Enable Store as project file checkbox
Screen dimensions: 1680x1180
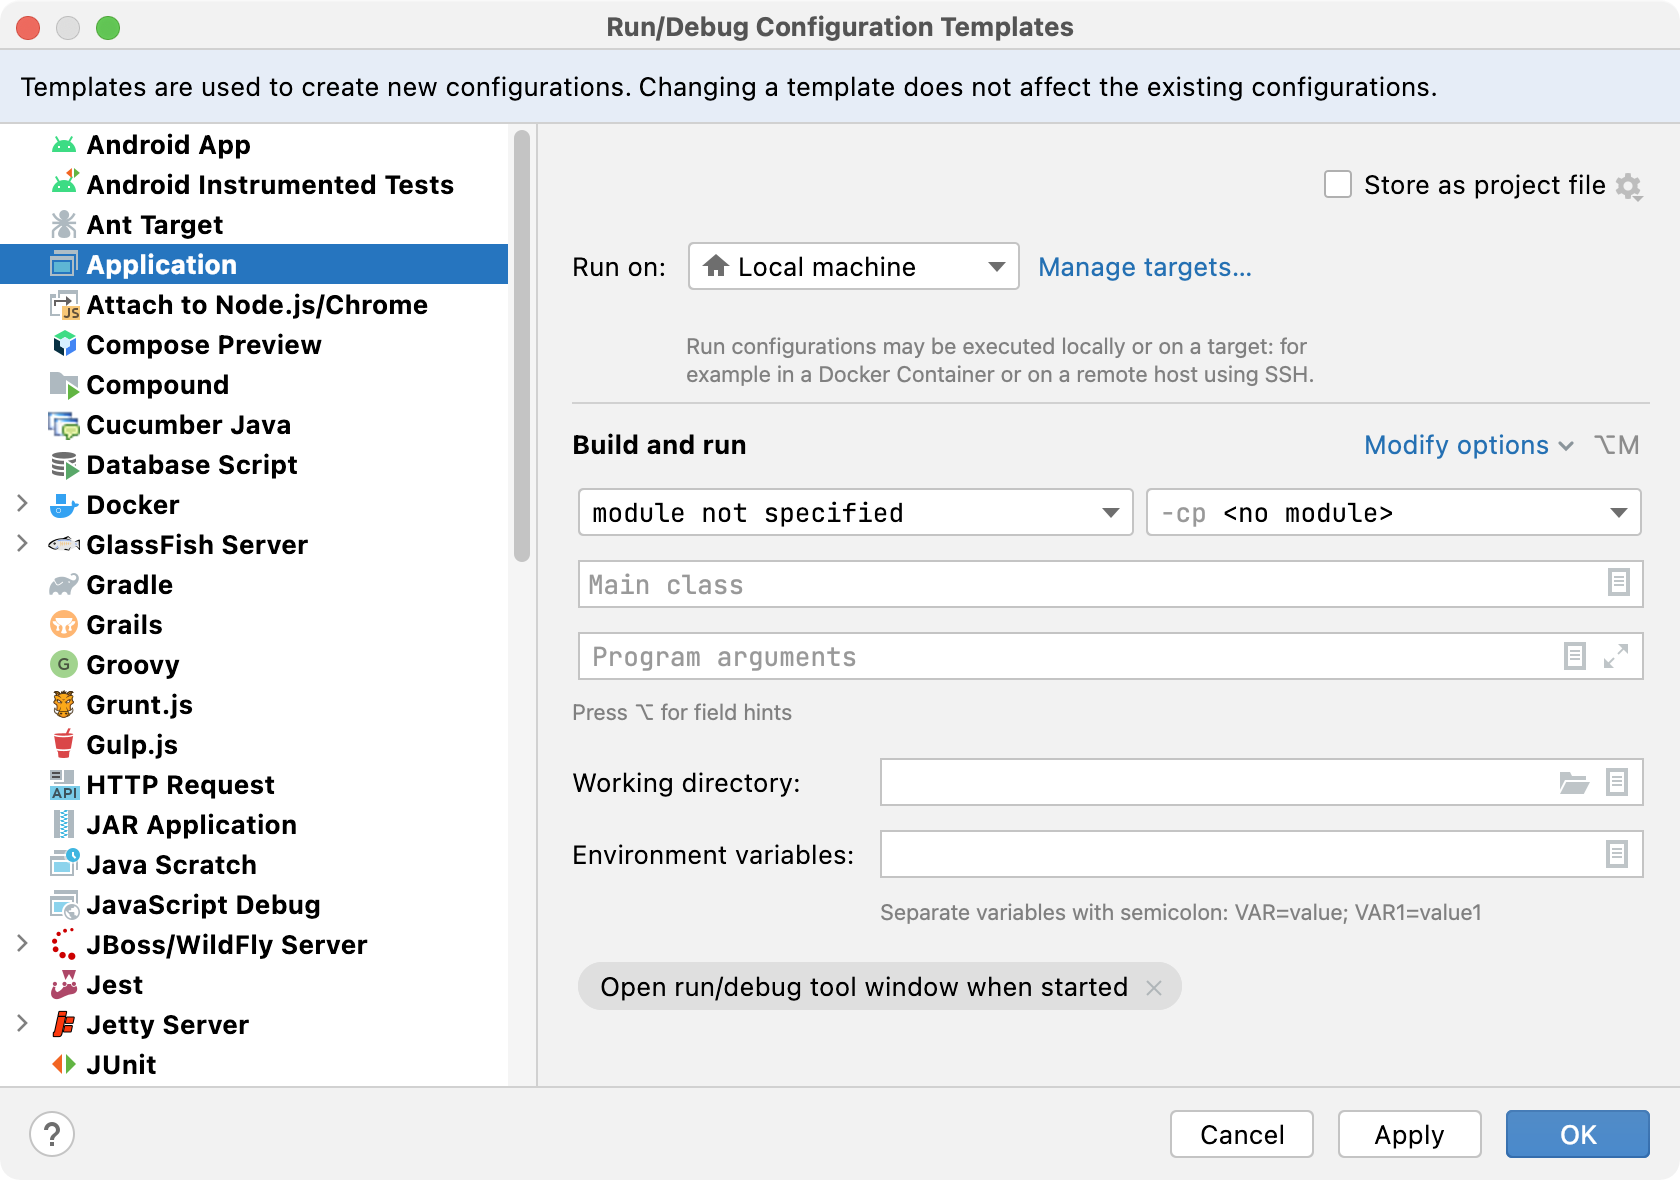tap(1337, 185)
